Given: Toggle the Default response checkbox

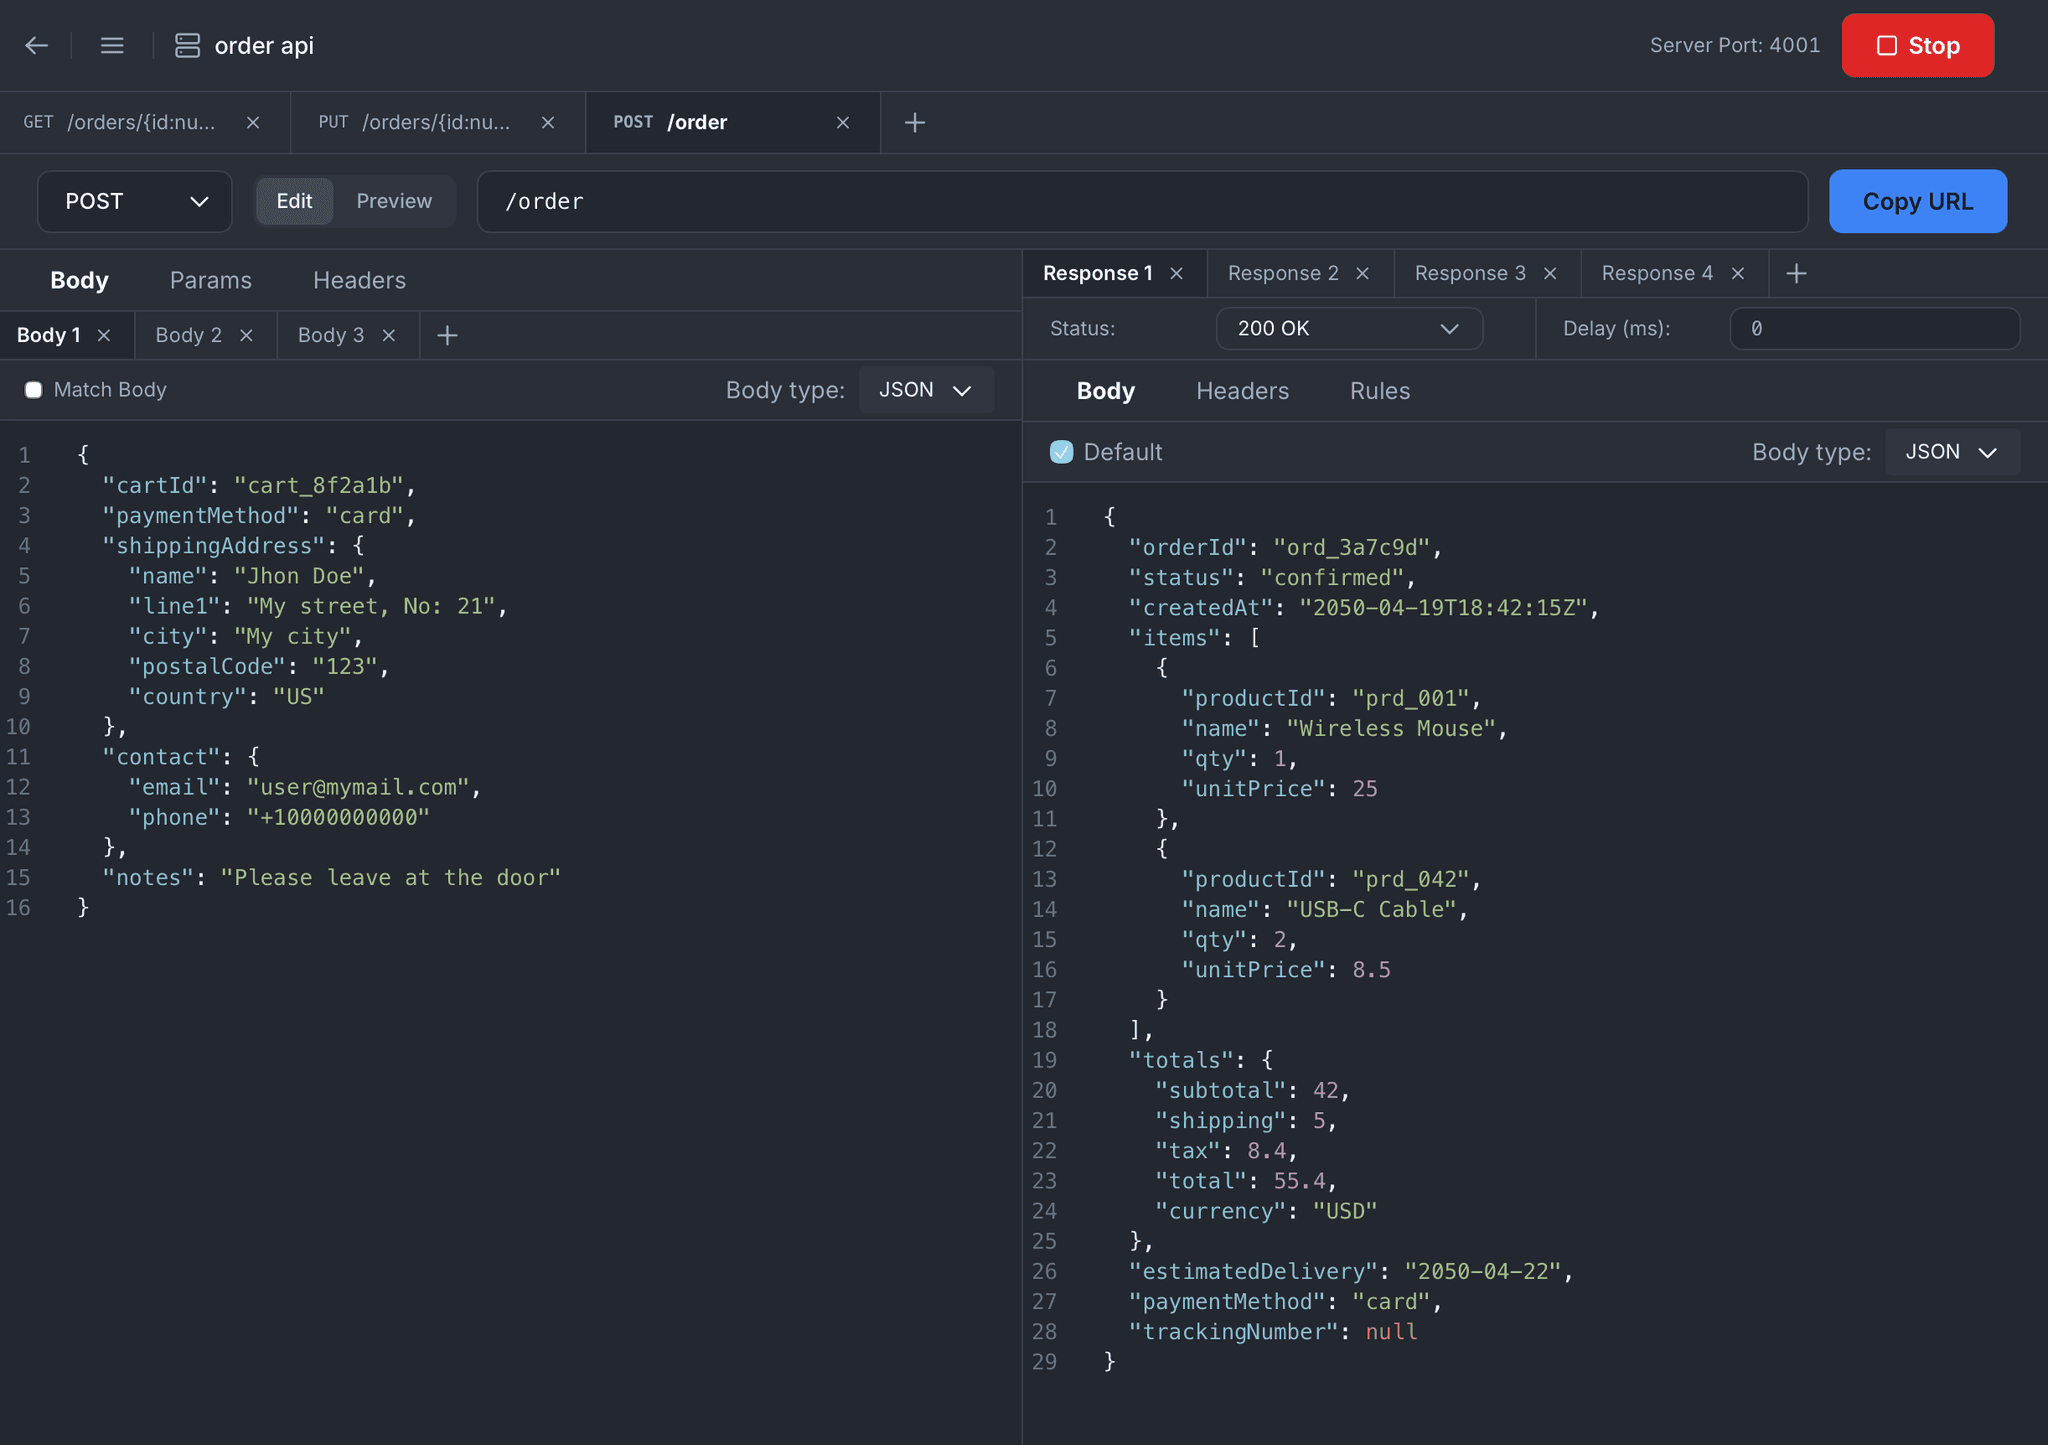Looking at the screenshot, I should coord(1061,452).
